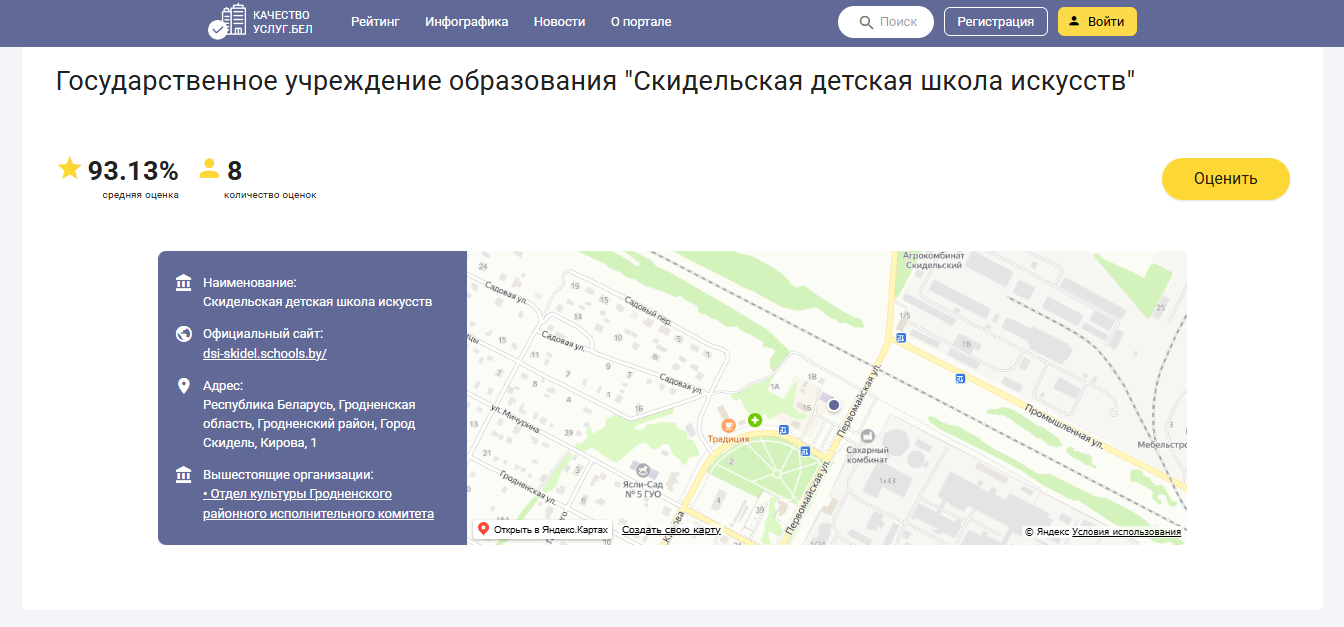The image size is (1344, 627).
Task: Click the yellow star rating icon
Action: coord(69,168)
